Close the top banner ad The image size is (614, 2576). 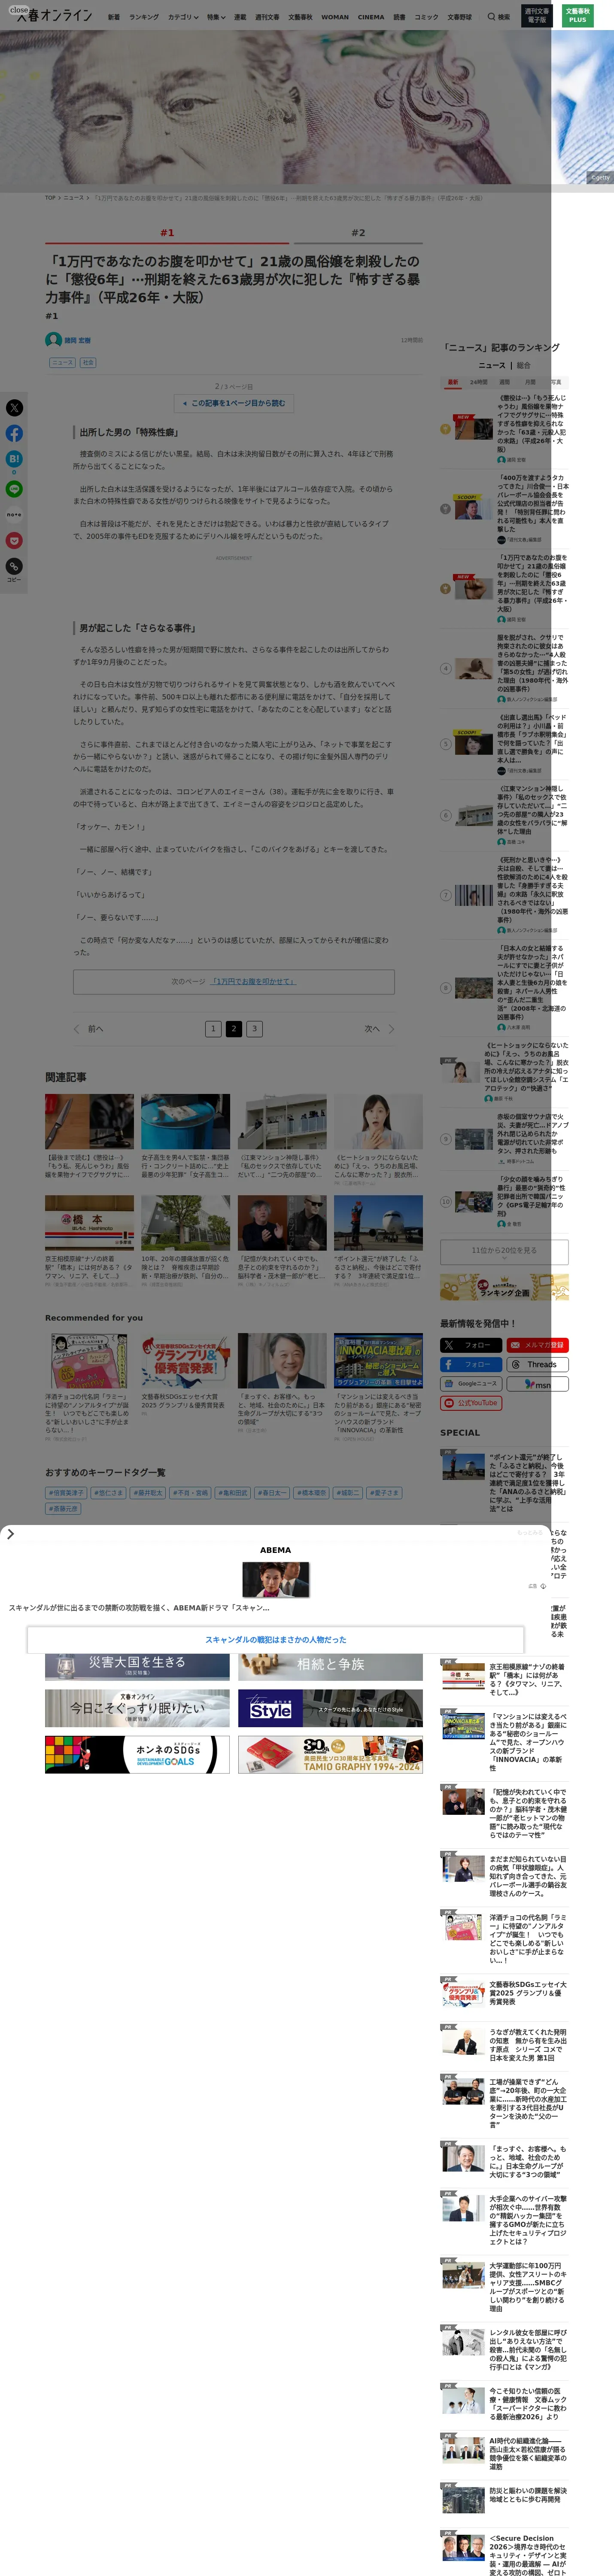tap(19, 10)
